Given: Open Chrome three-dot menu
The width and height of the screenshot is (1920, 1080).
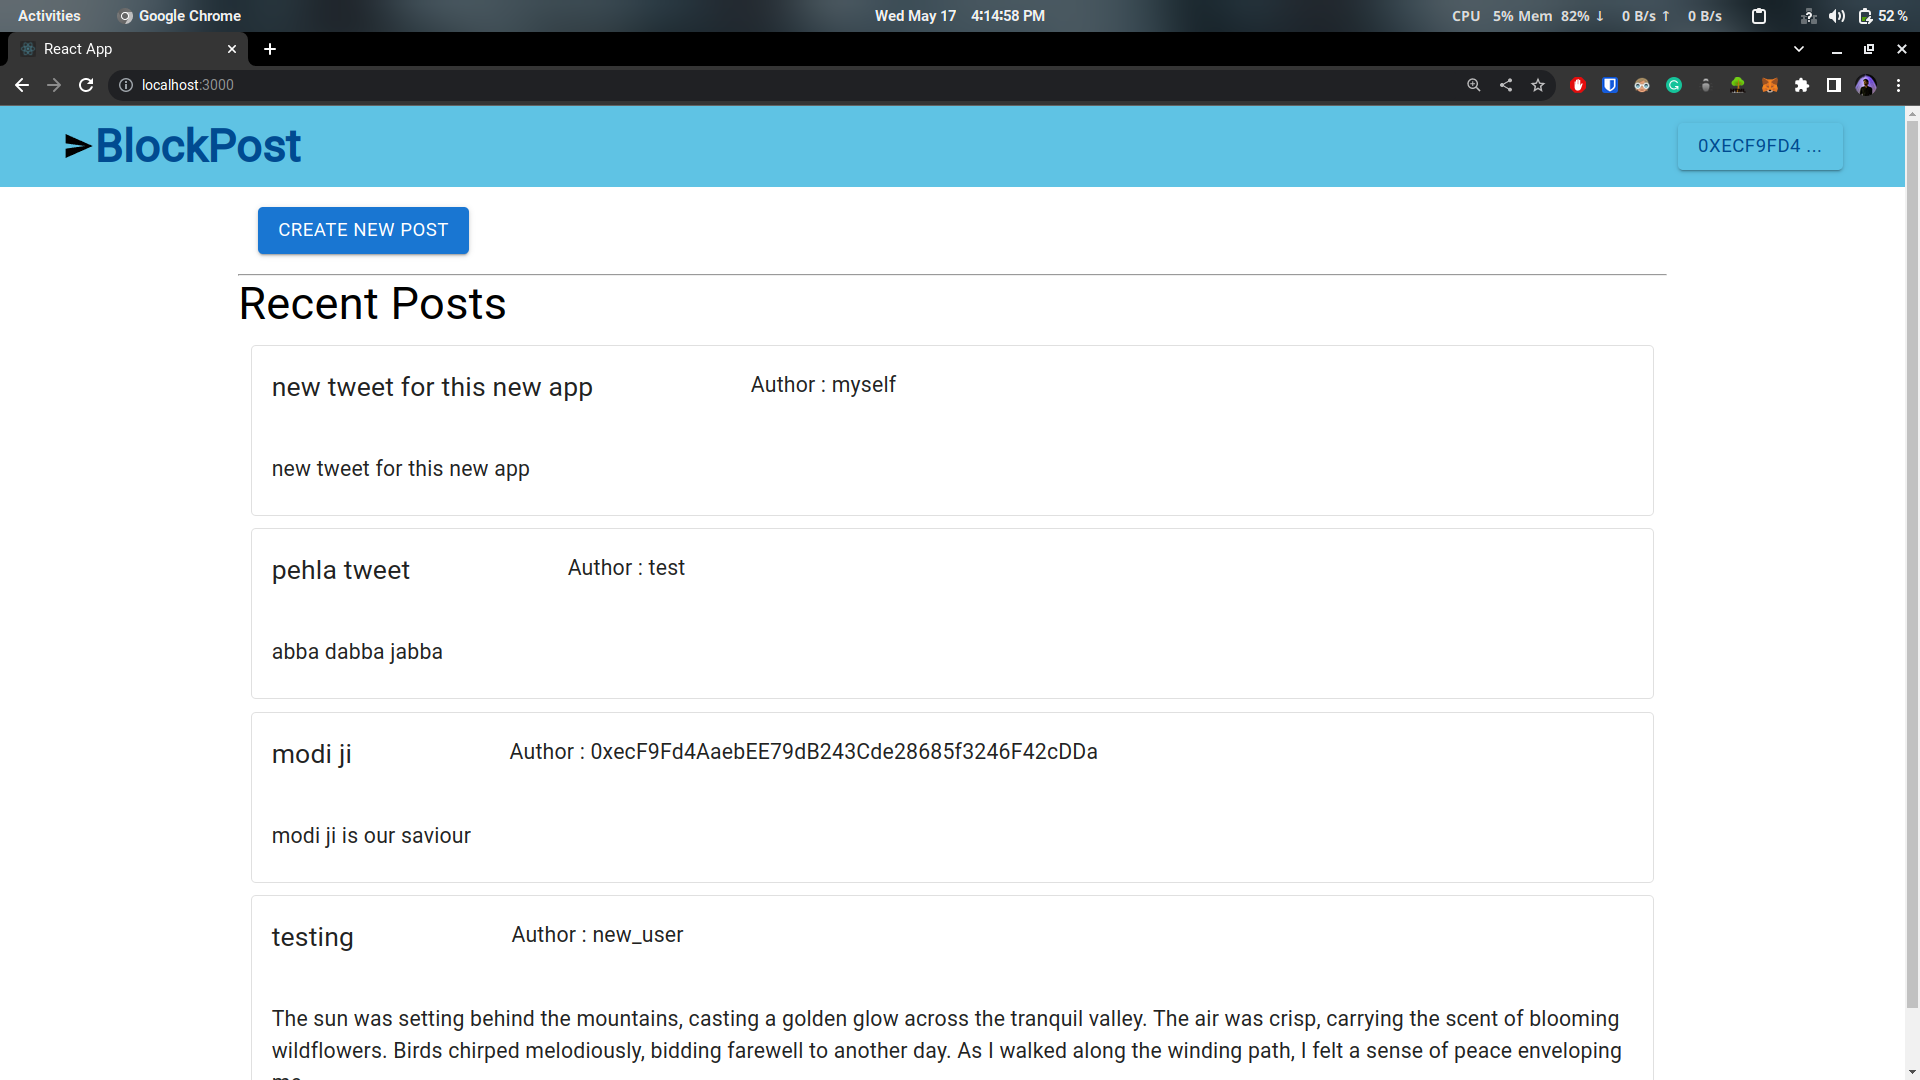Looking at the screenshot, I should (x=1898, y=86).
